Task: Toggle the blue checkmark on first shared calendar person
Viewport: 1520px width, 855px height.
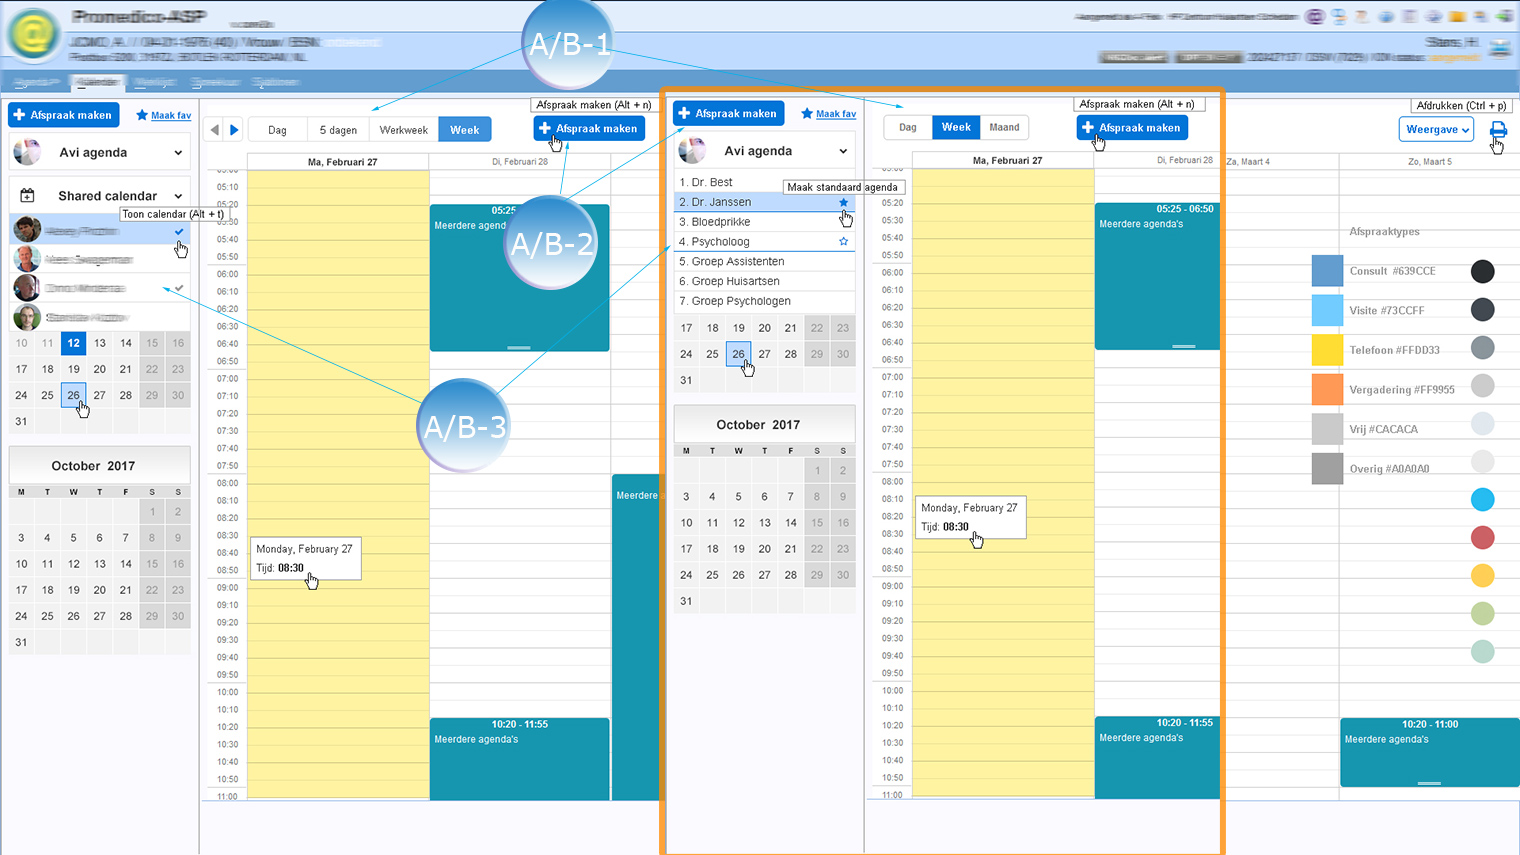Action: click(179, 231)
